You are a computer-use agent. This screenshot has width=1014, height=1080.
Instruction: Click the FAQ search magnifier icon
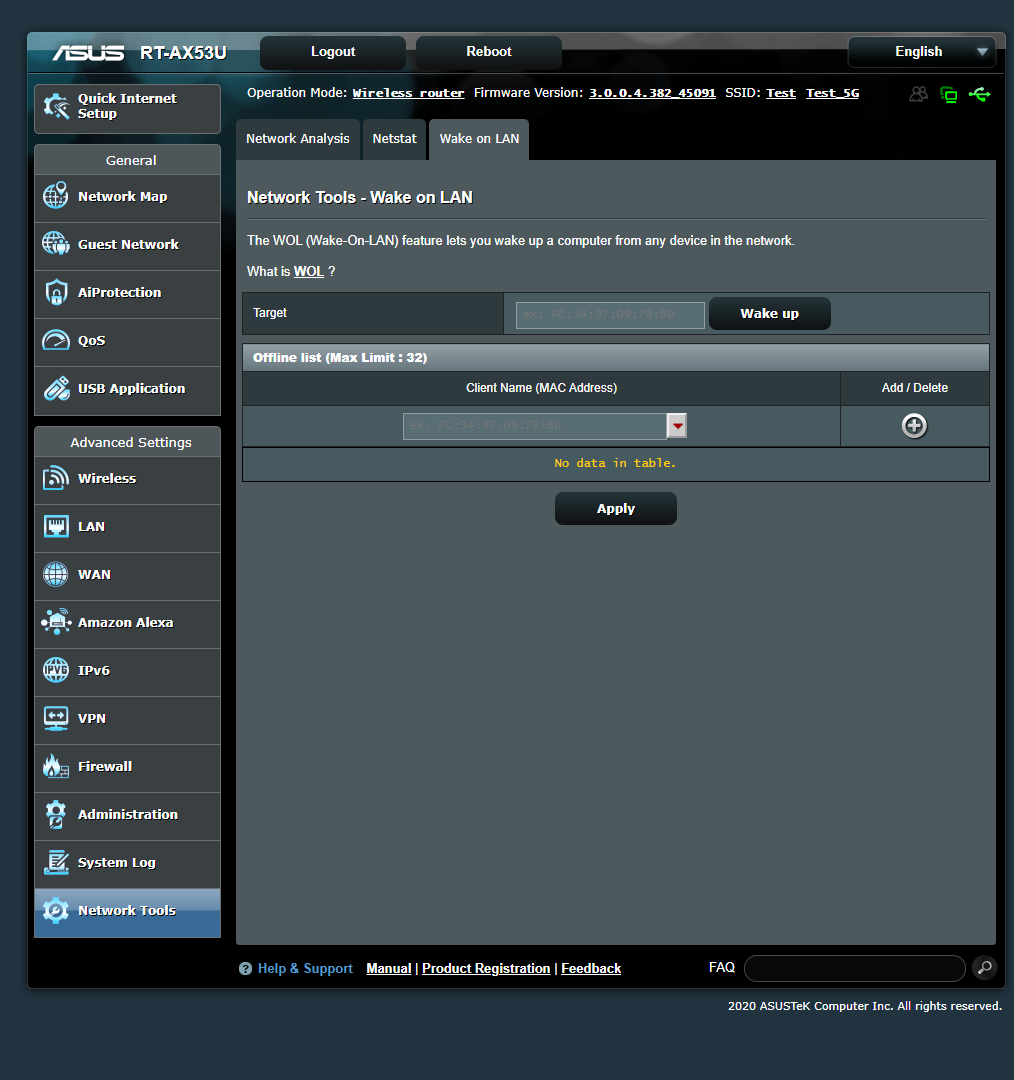tap(985, 968)
